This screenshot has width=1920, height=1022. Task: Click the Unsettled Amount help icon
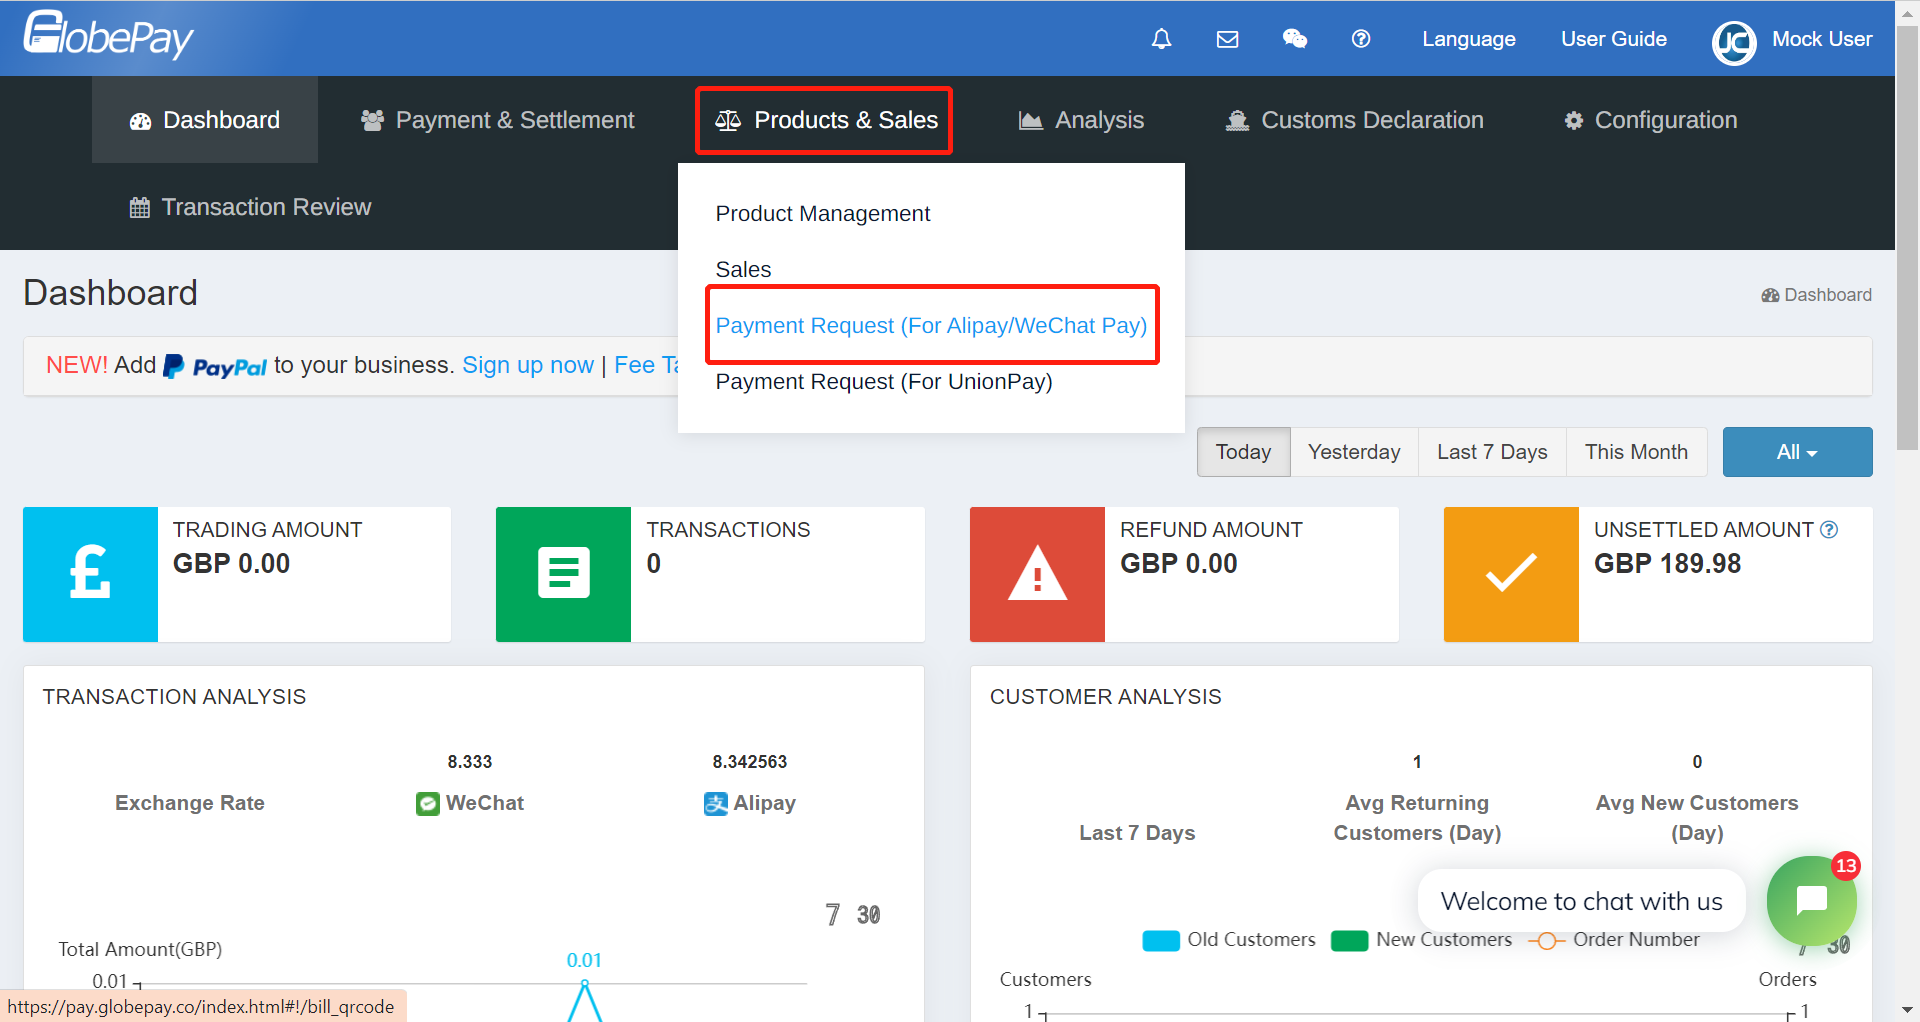tap(1829, 530)
